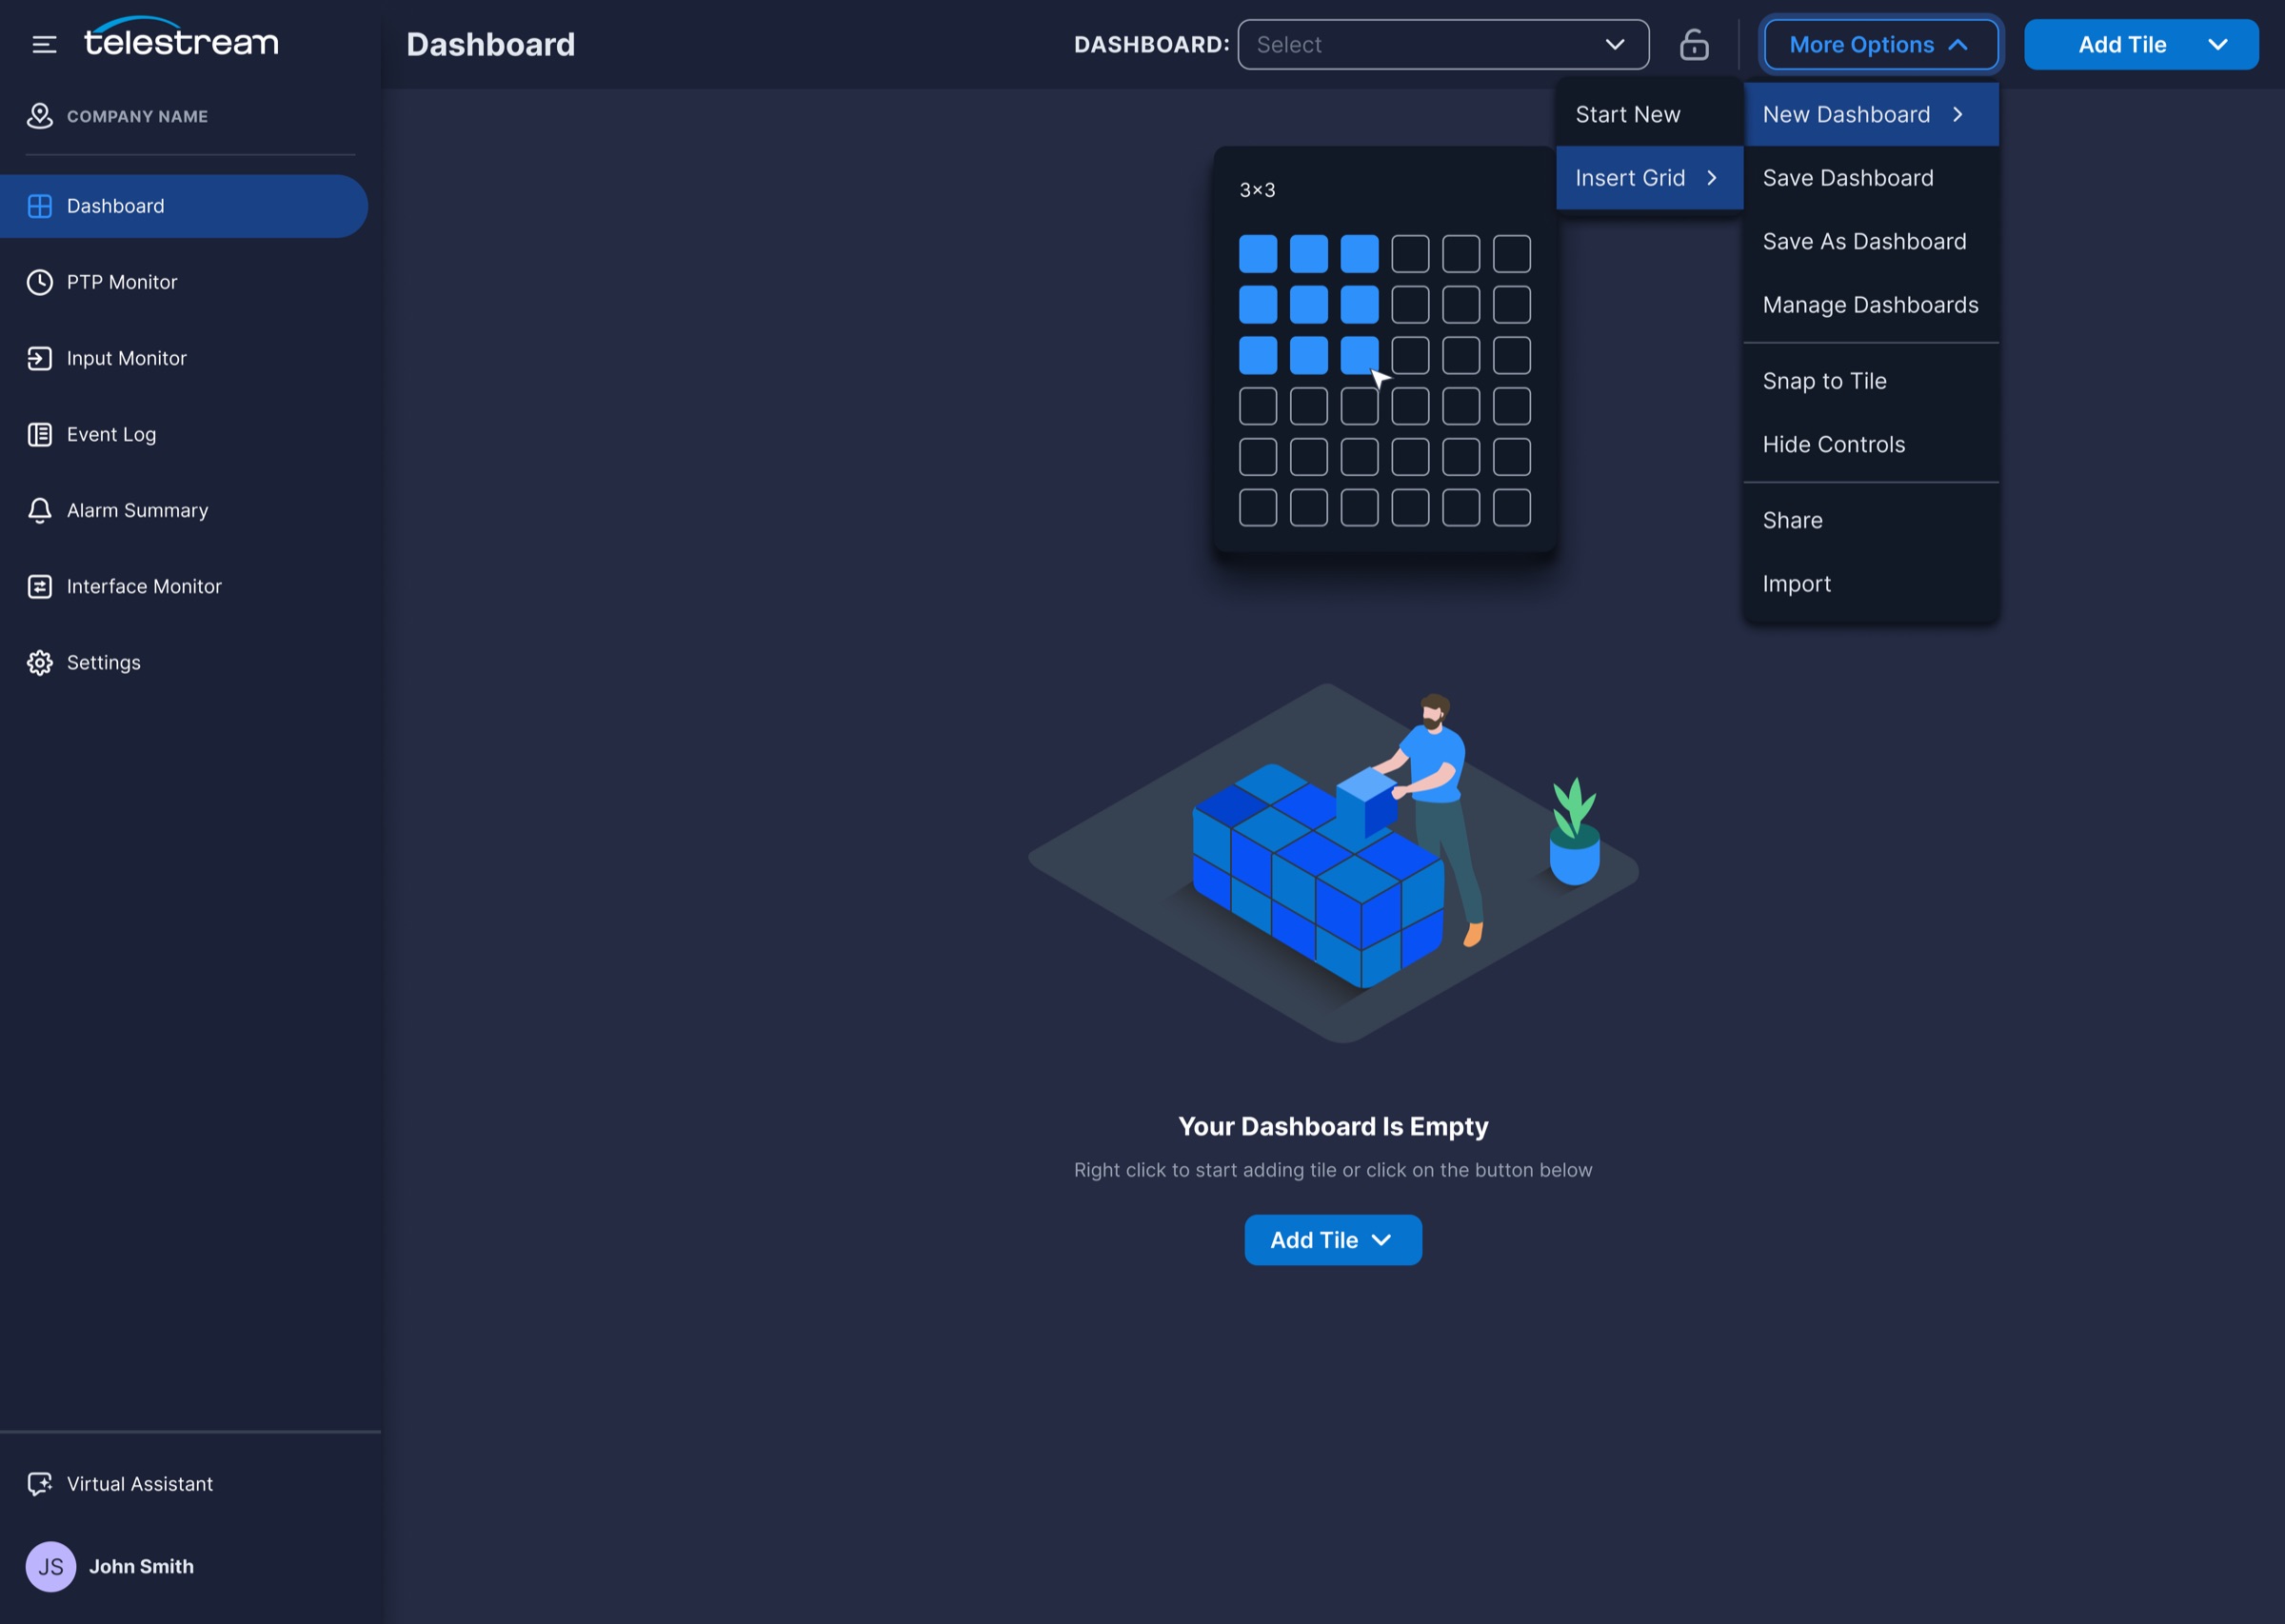Pick top-left cell in grid size picker

click(1257, 254)
